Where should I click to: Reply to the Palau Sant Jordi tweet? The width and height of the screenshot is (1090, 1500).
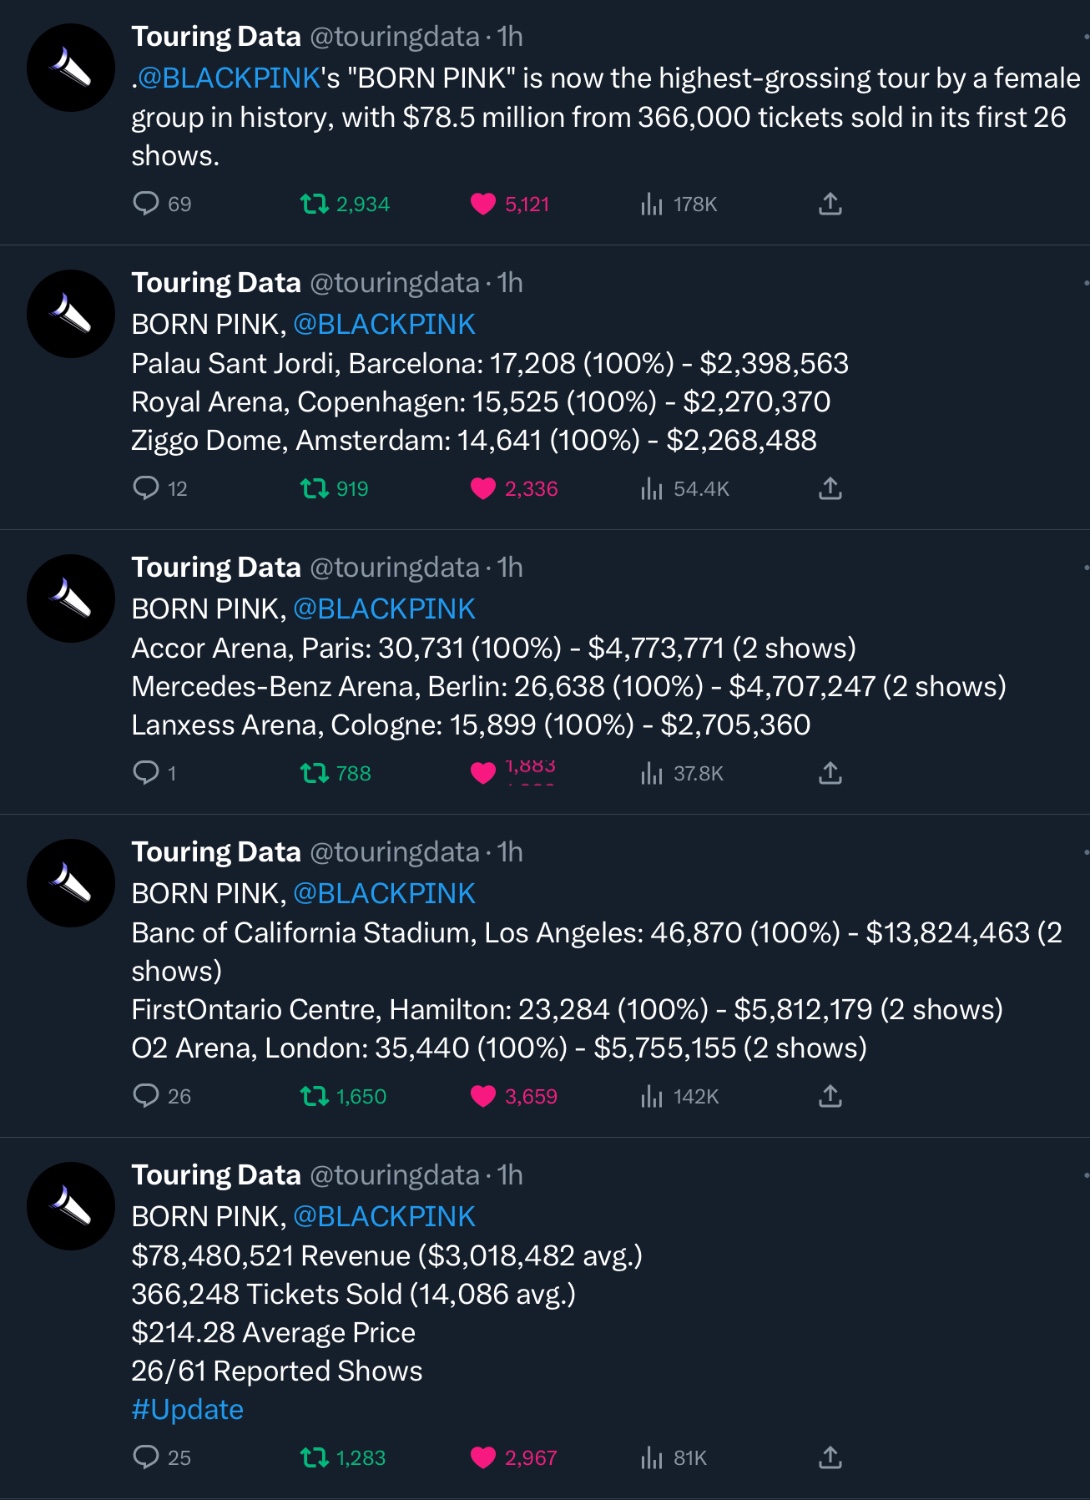(160, 488)
